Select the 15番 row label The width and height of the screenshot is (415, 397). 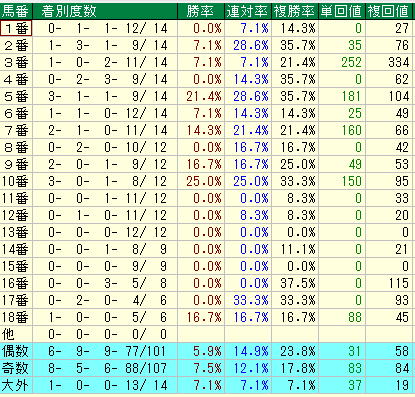(x=16, y=266)
